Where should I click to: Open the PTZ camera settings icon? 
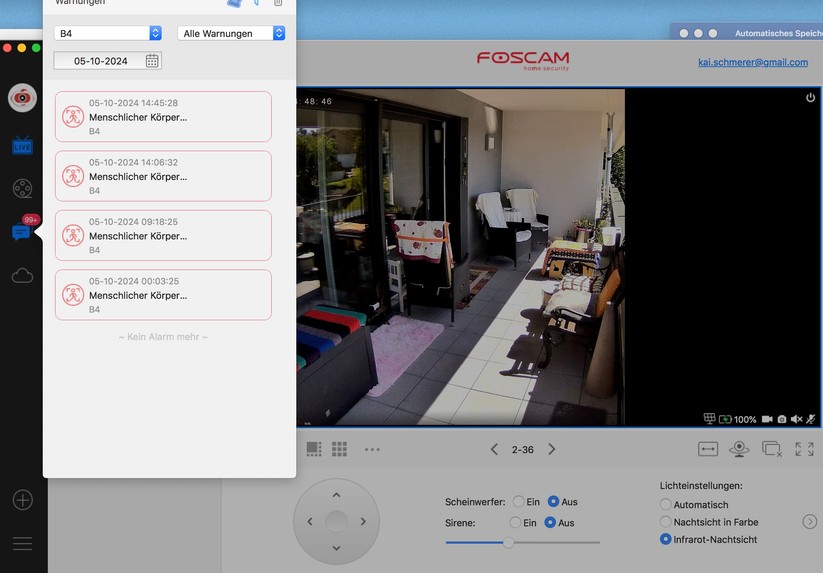(739, 449)
